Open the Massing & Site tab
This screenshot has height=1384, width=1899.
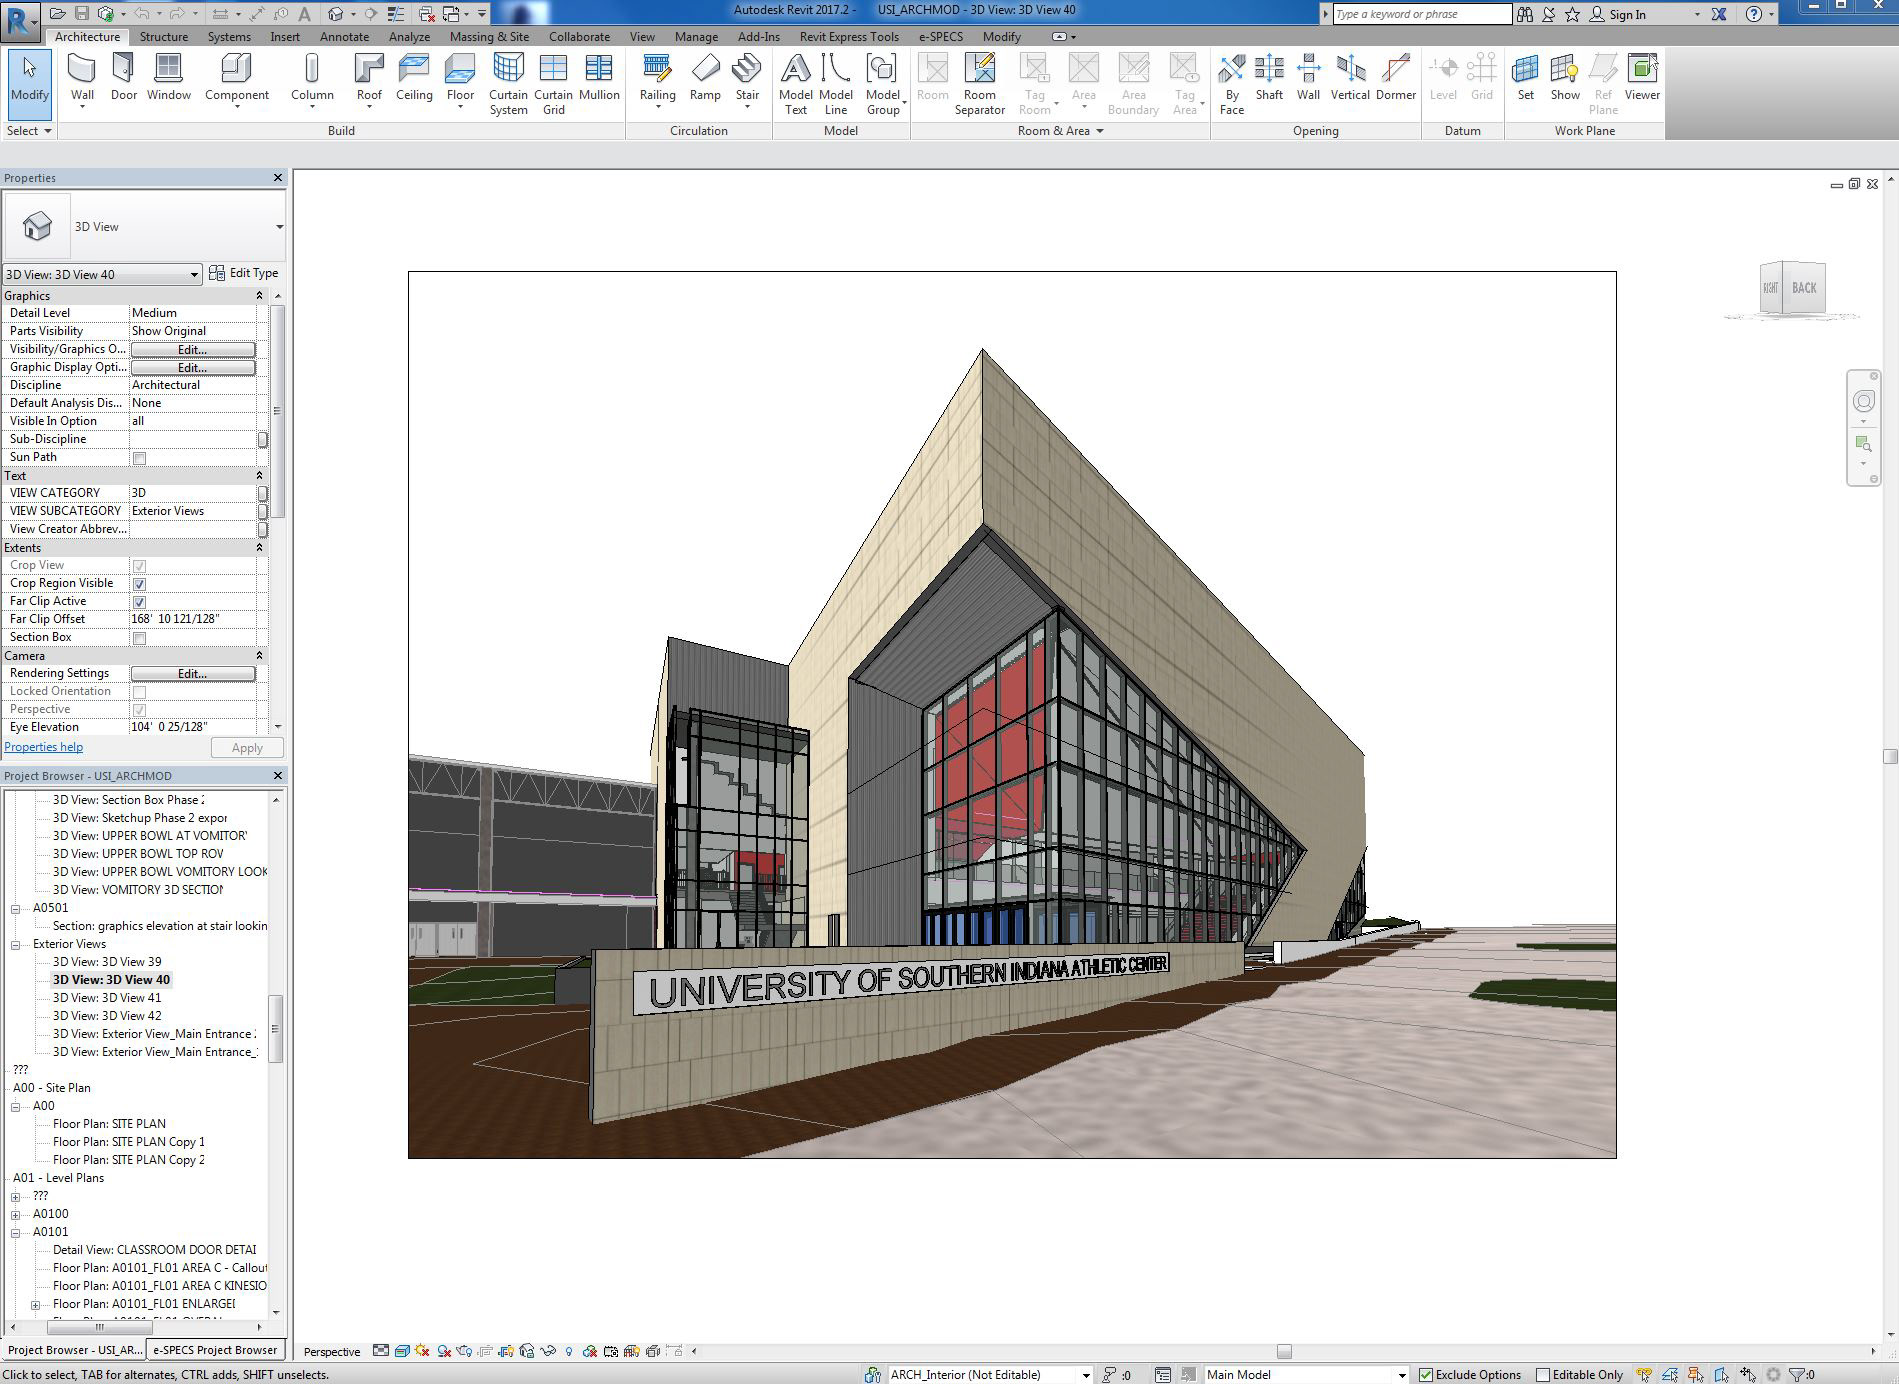[x=489, y=37]
